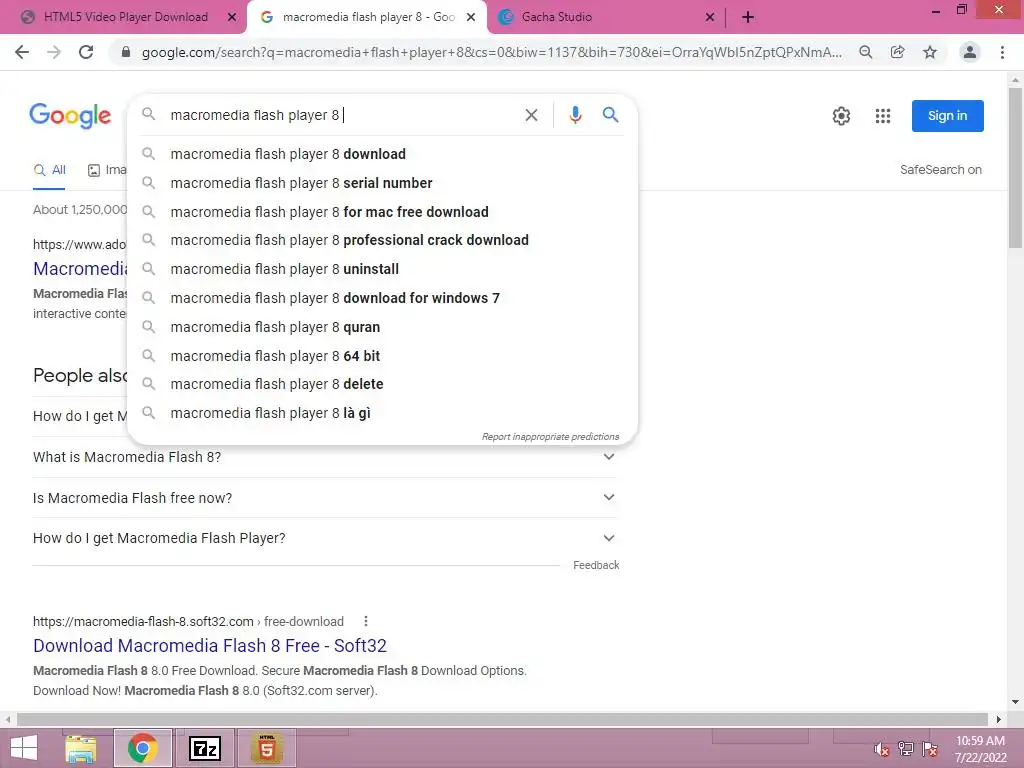Viewport: 1024px width, 768px height.
Task: Click the horizontal scrollbar at page bottom
Action: coord(502,720)
